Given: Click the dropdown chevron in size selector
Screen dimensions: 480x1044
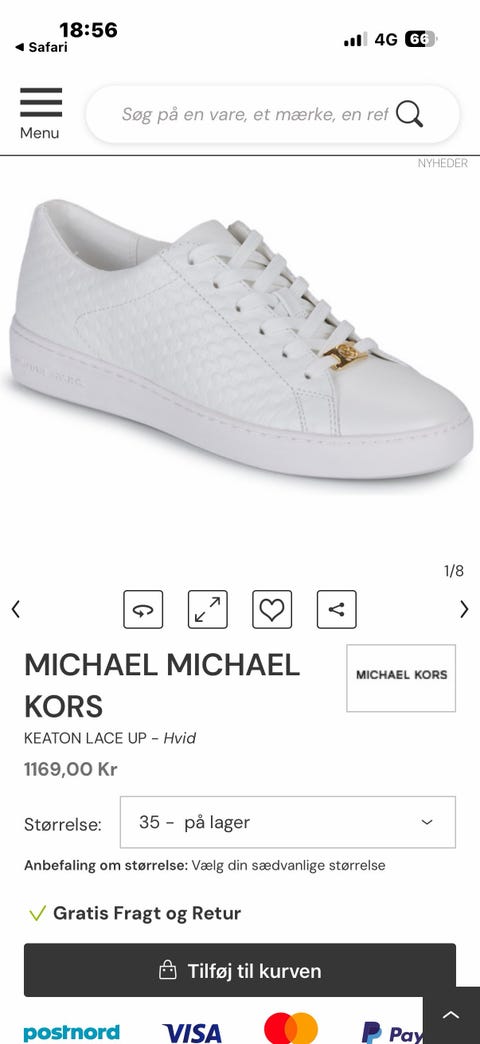Looking at the screenshot, I should (x=427, y=822).
